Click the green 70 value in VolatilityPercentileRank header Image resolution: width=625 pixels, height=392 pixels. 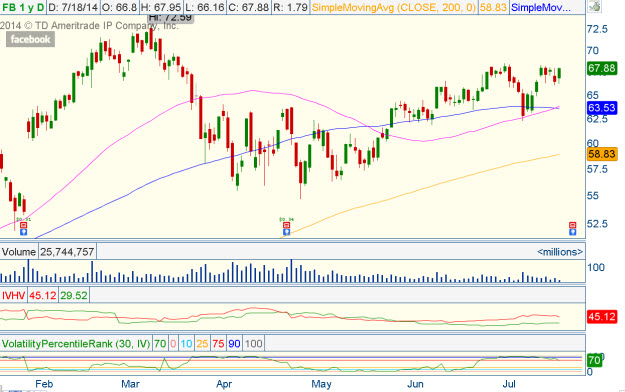coord(160,344)
